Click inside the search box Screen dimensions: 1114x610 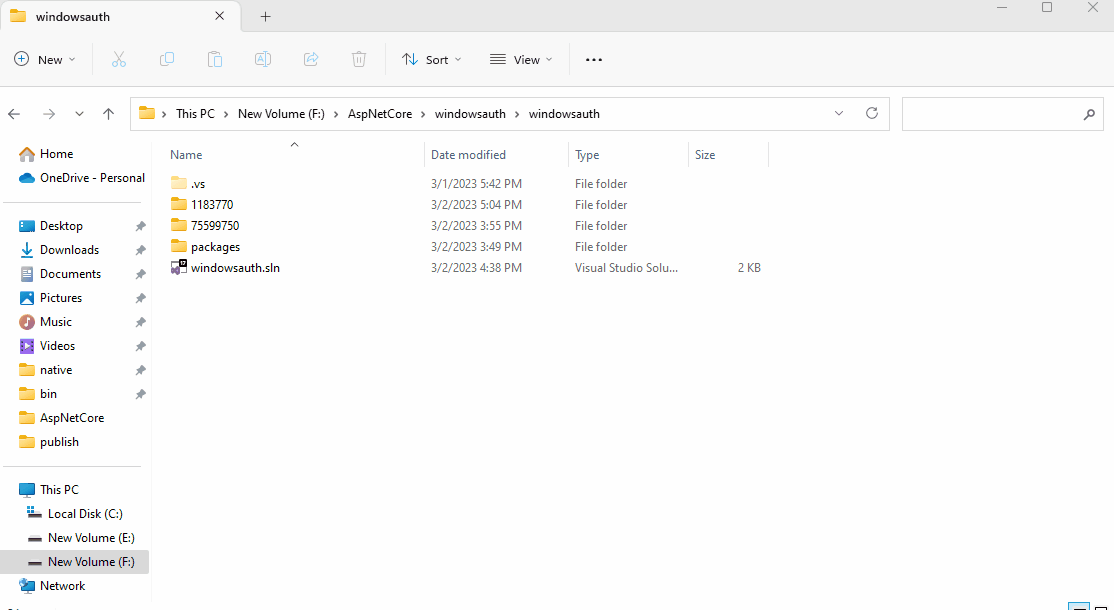coord(1000,113)
